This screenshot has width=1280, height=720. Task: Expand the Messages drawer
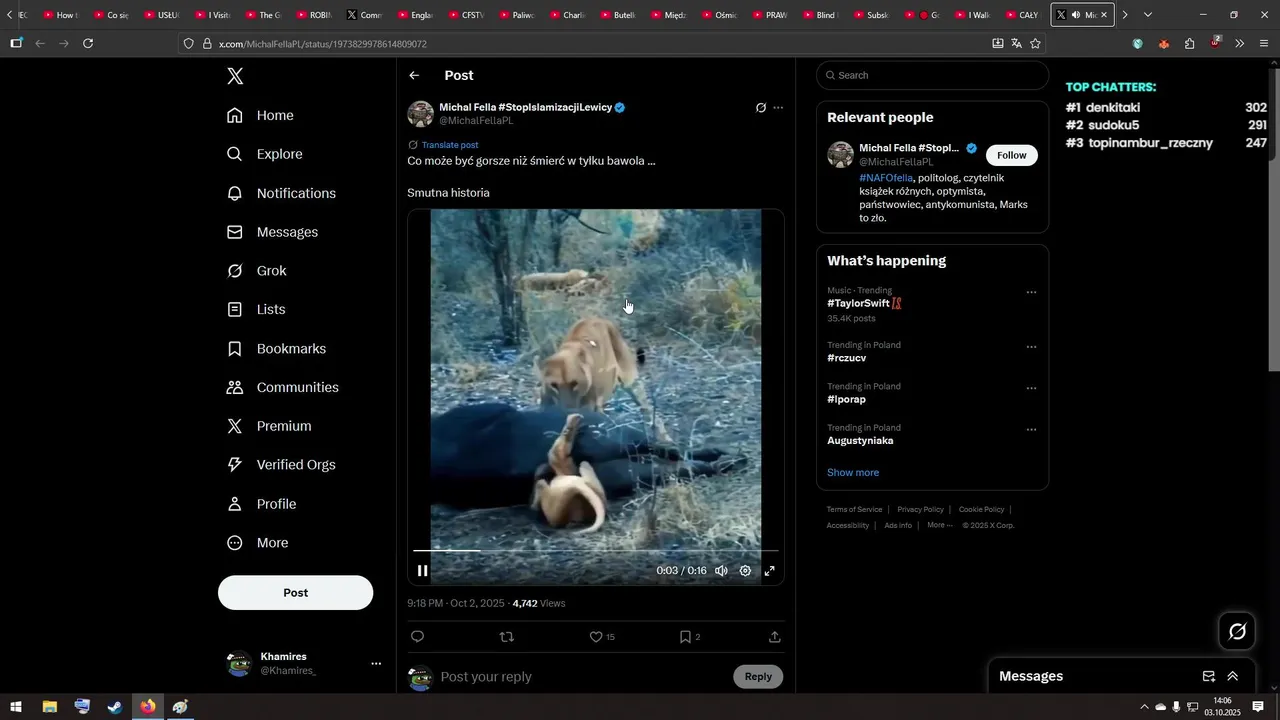(1233, 677)
